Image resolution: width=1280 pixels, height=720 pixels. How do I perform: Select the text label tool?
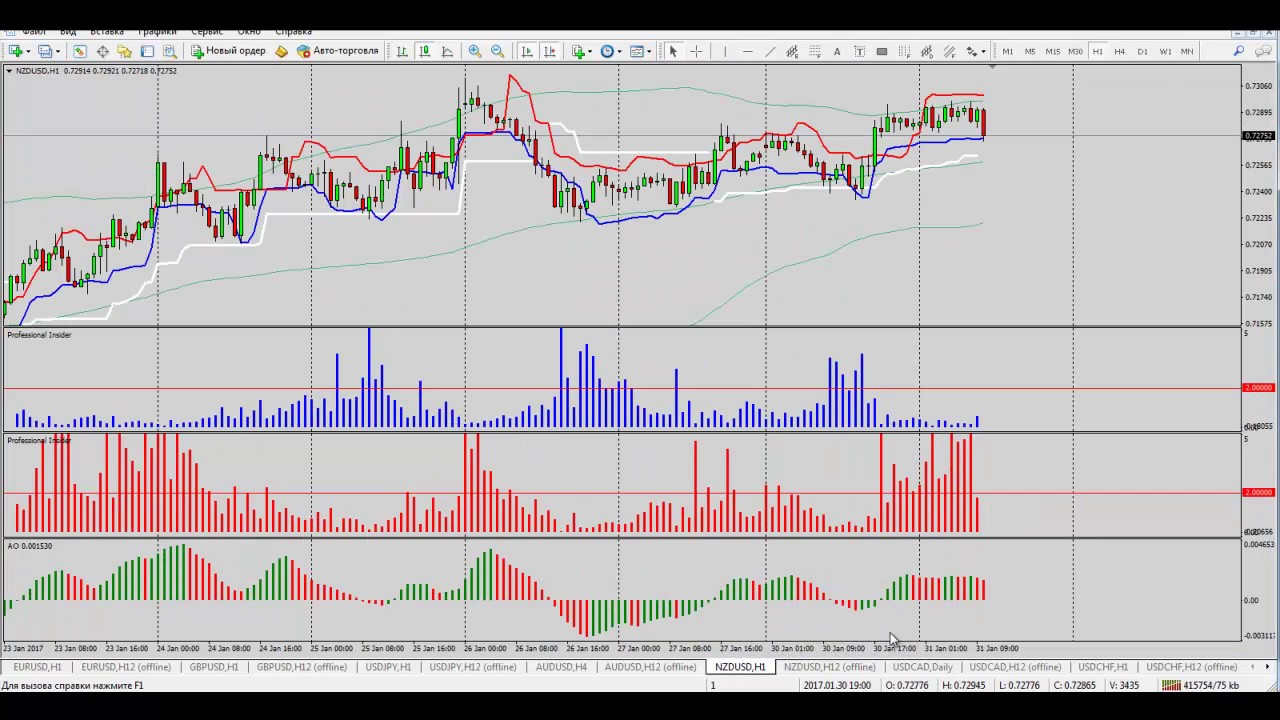click(859, 51)
